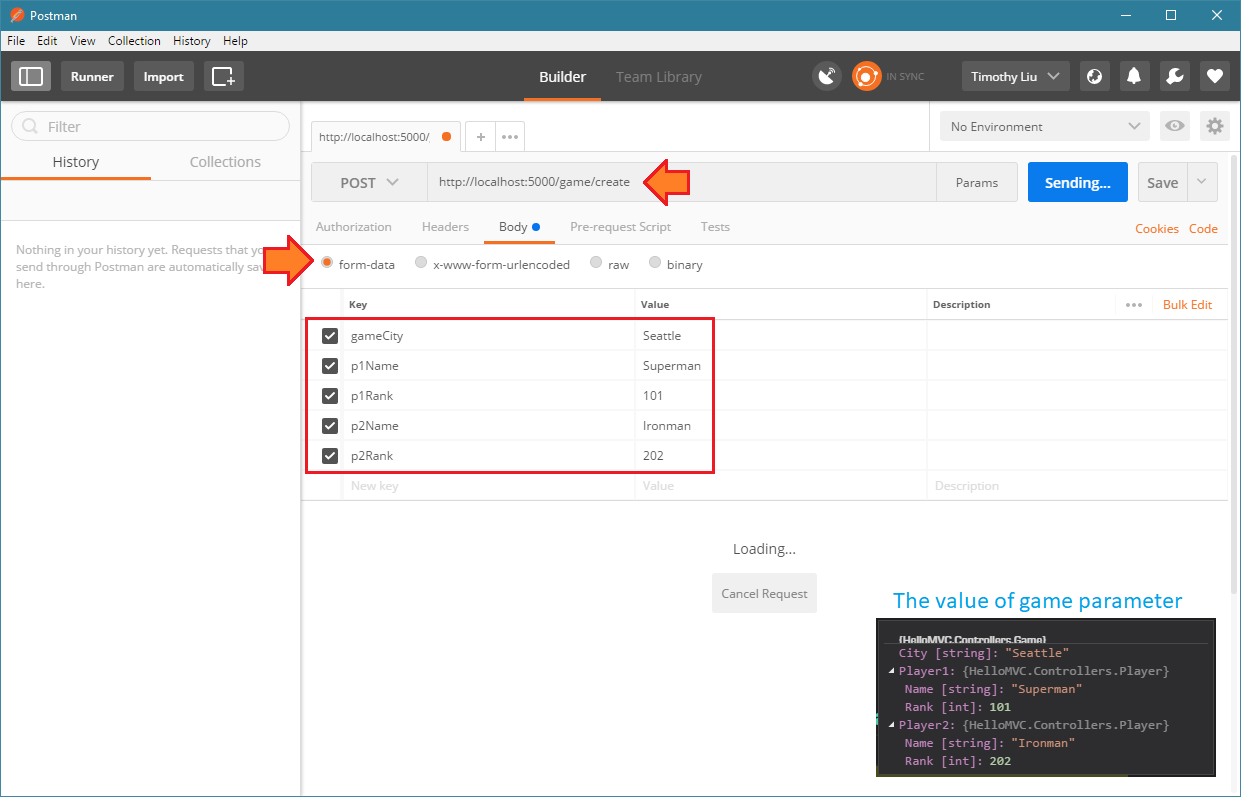1241x797 pixels.
Task: Show the History sidebar tab
Action: (76, 162)
